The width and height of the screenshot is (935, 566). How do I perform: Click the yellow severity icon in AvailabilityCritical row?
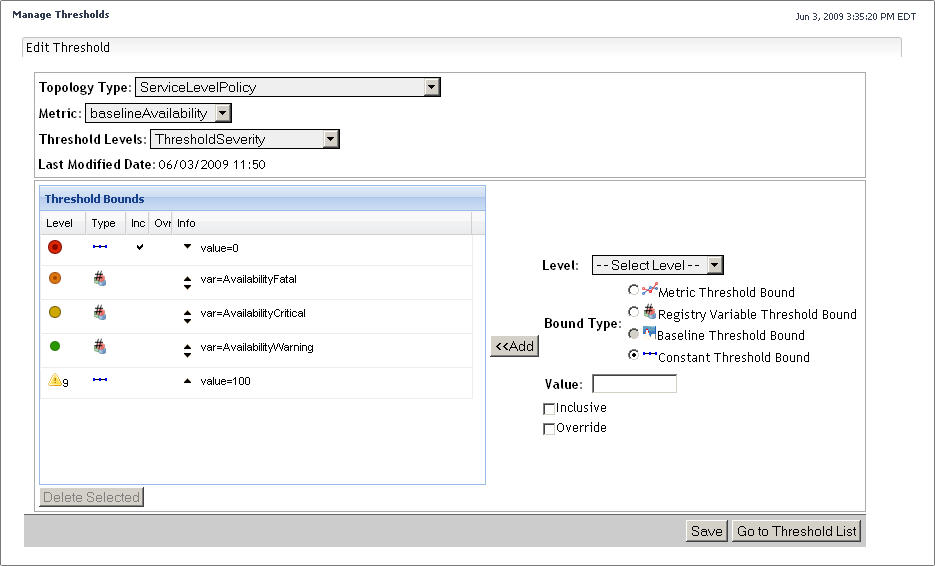coord(55,312)
